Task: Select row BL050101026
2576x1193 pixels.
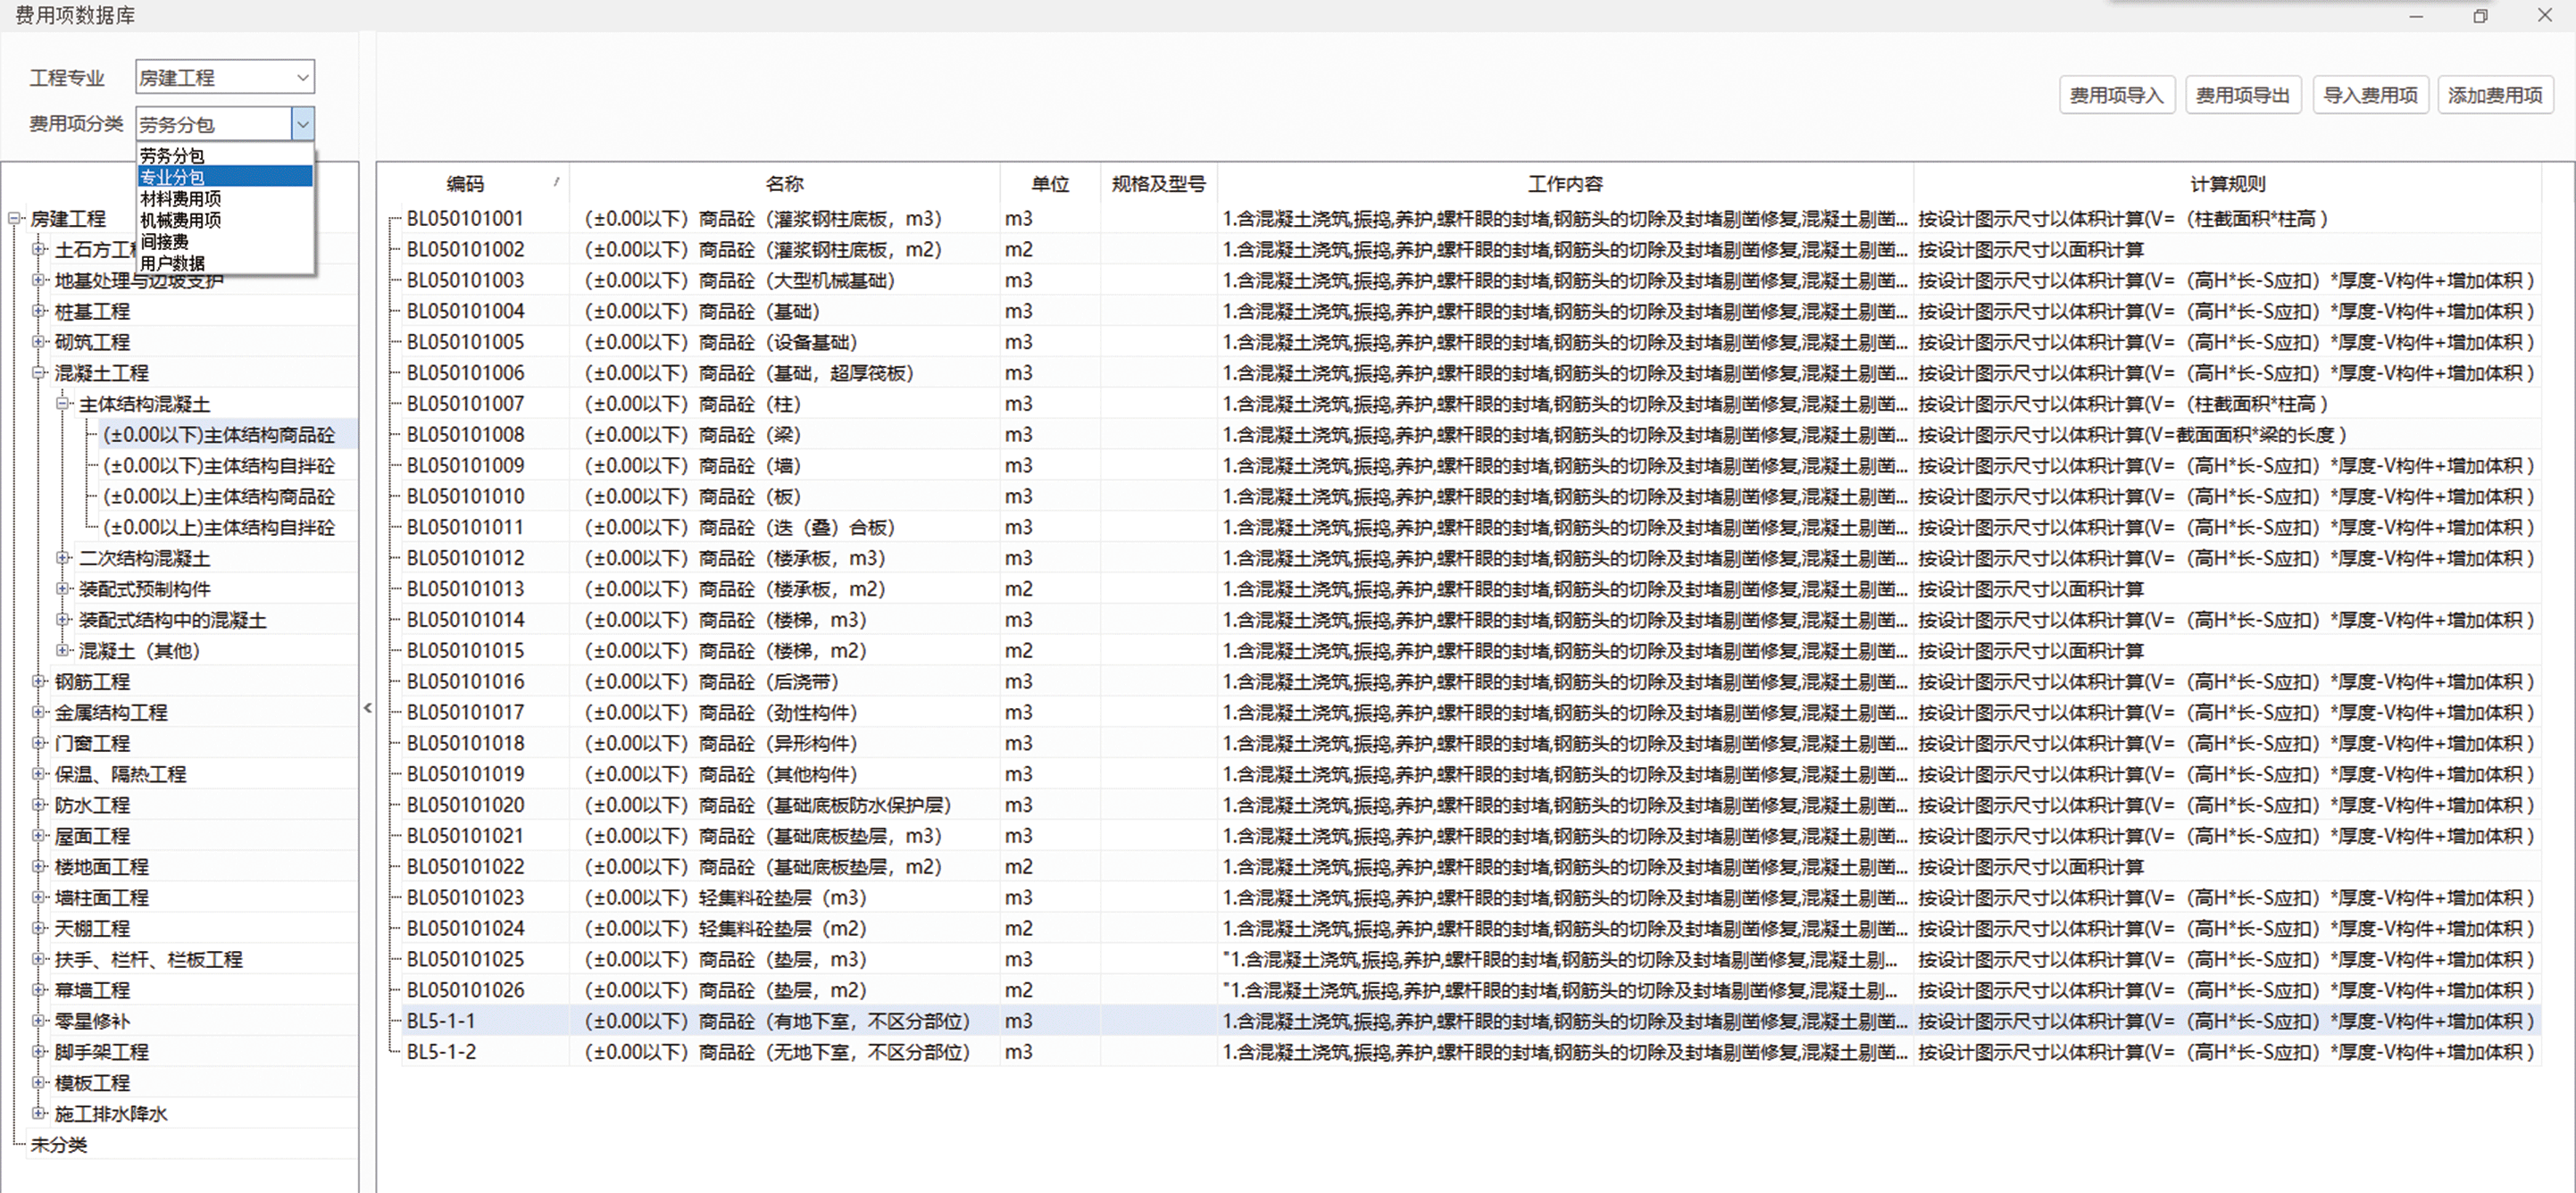Action: pos(1471,990)
